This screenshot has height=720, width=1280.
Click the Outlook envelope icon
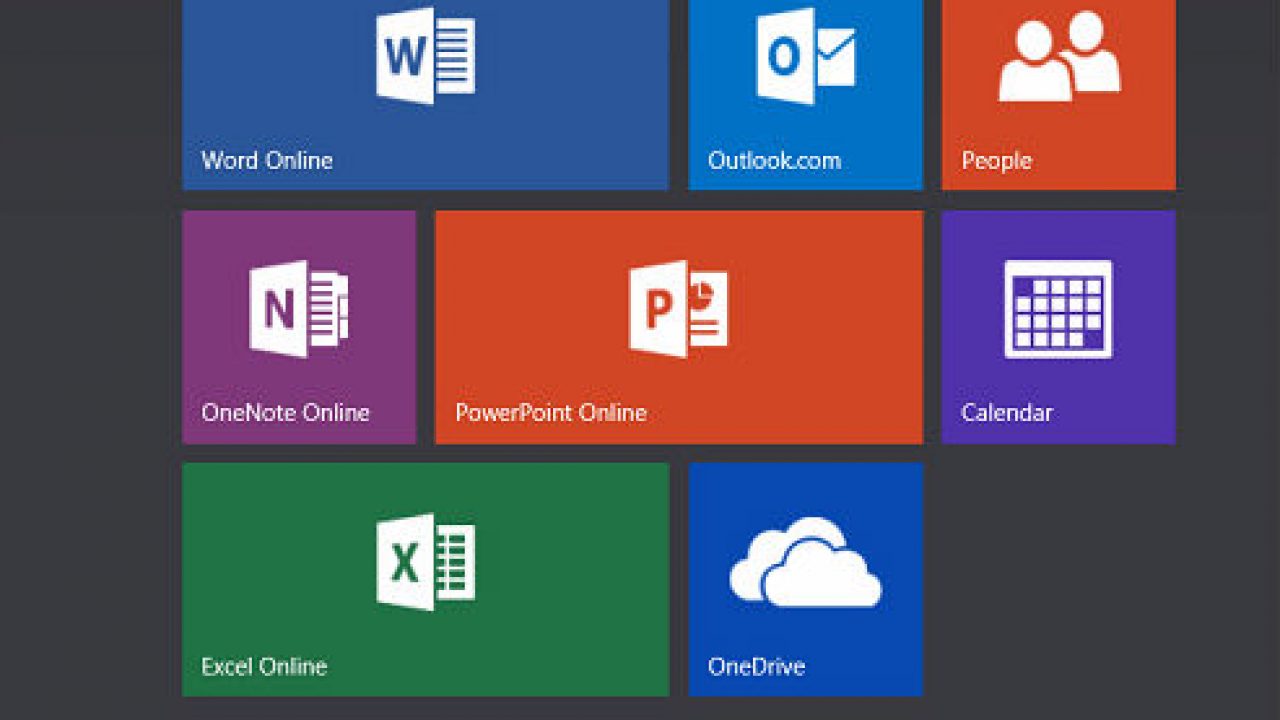tap(806, 55)
